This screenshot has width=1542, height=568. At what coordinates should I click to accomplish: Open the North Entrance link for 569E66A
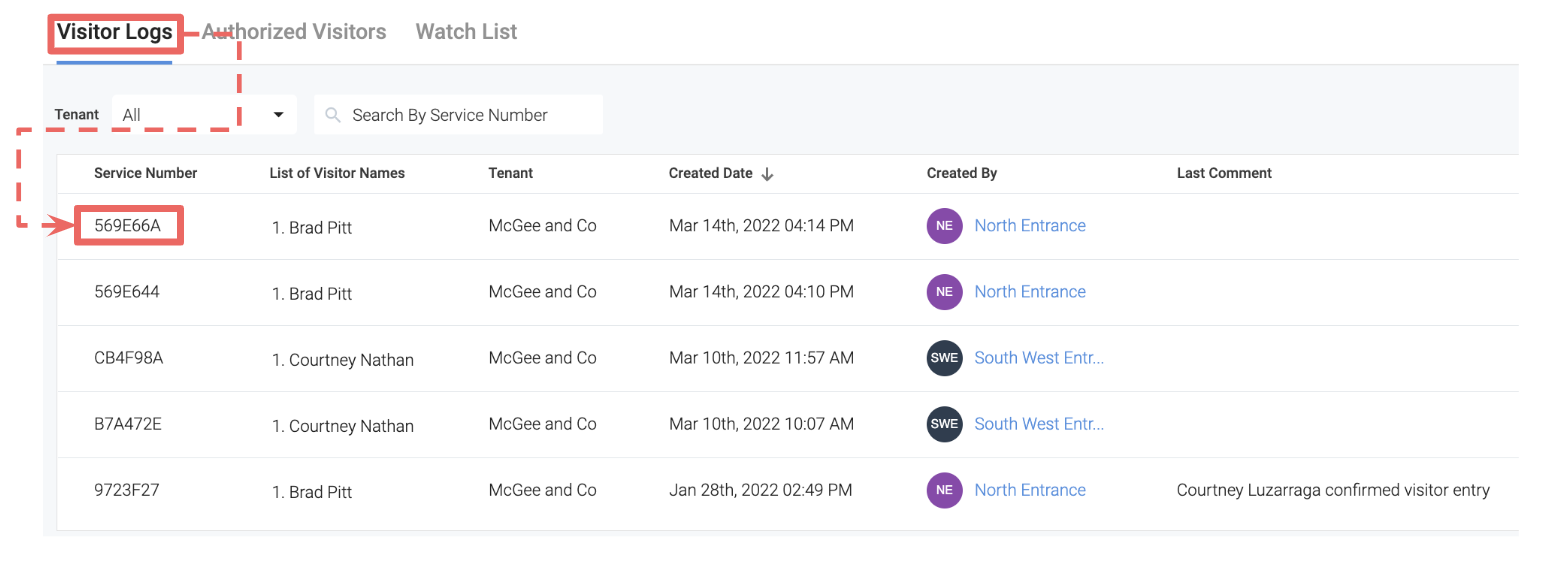(x=1030, y=226)
